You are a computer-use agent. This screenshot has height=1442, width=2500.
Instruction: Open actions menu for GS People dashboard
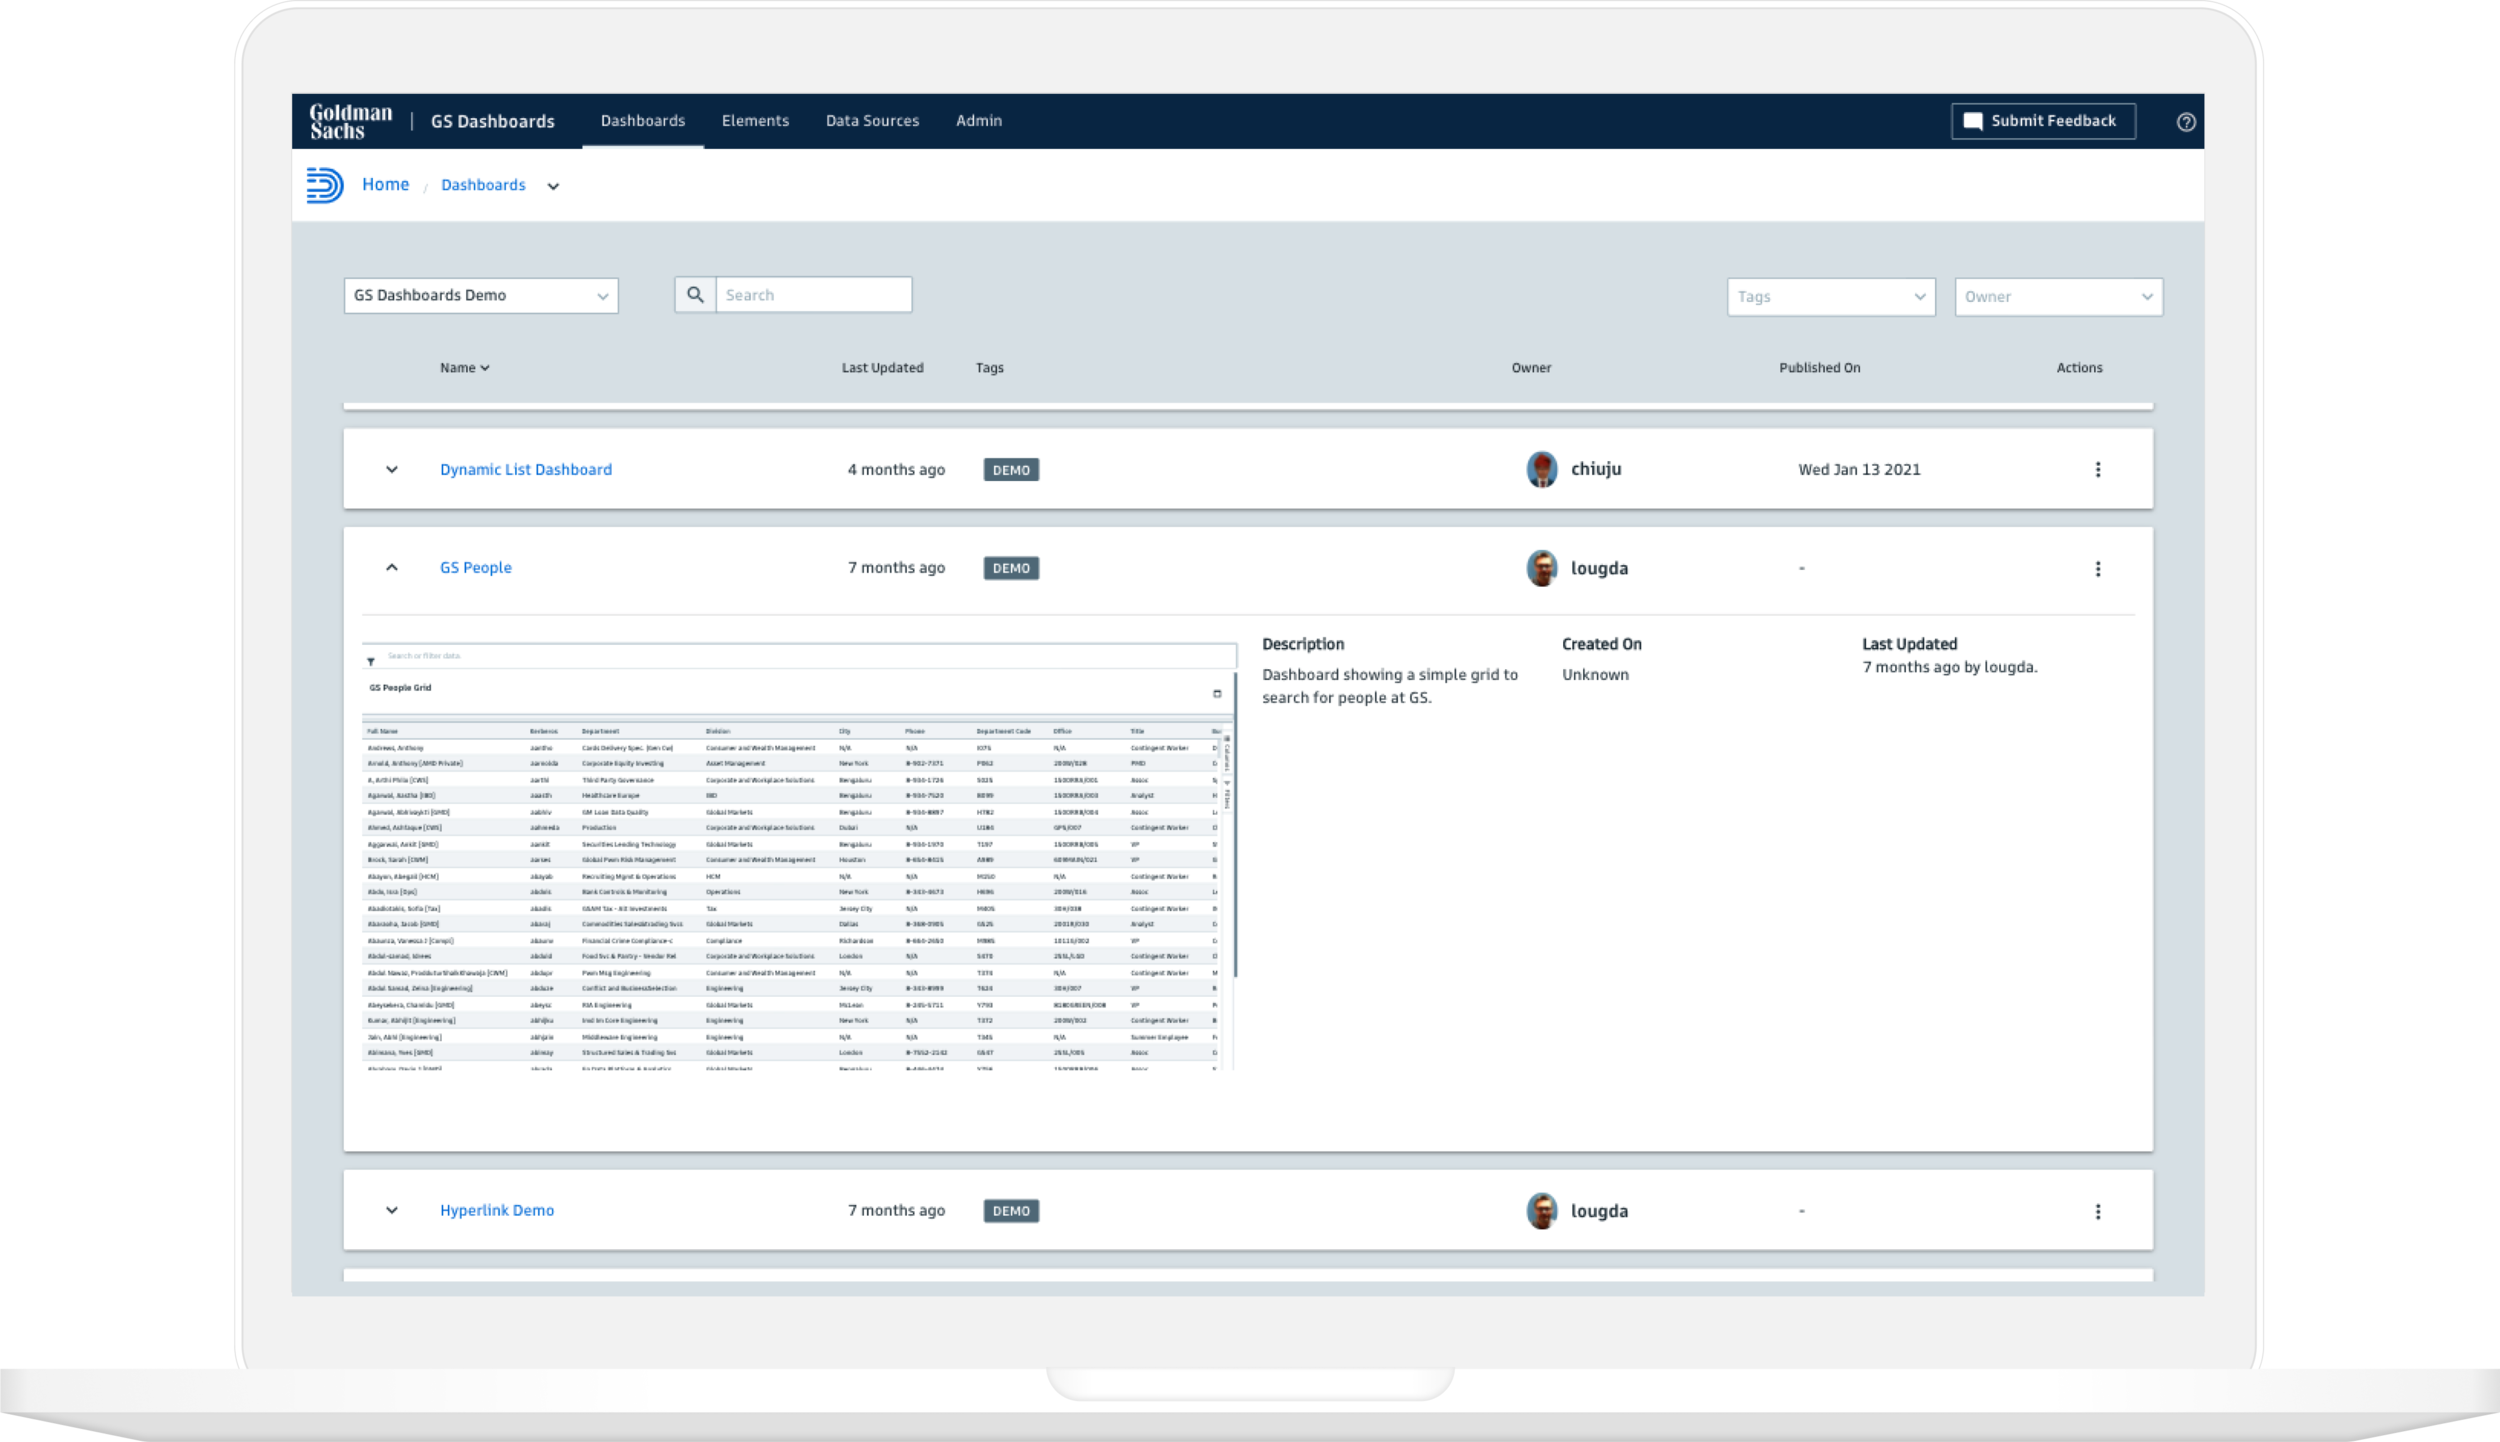coord(2098,567)
